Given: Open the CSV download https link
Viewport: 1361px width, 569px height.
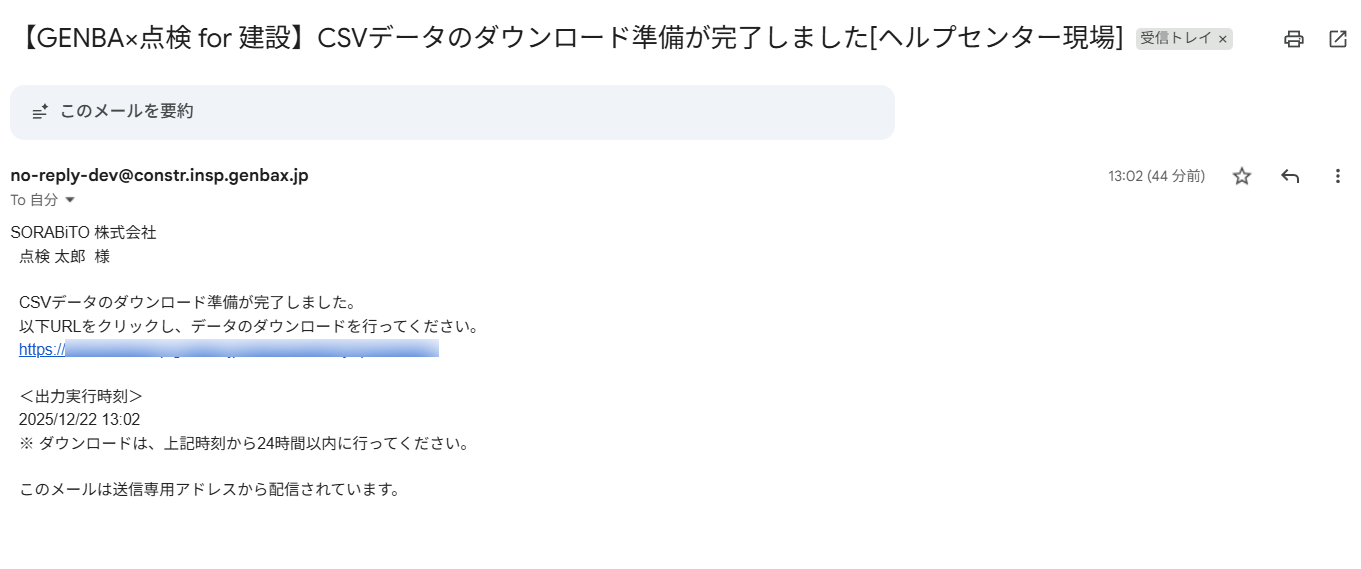Looking at the screenshot, I should point(228,349).
